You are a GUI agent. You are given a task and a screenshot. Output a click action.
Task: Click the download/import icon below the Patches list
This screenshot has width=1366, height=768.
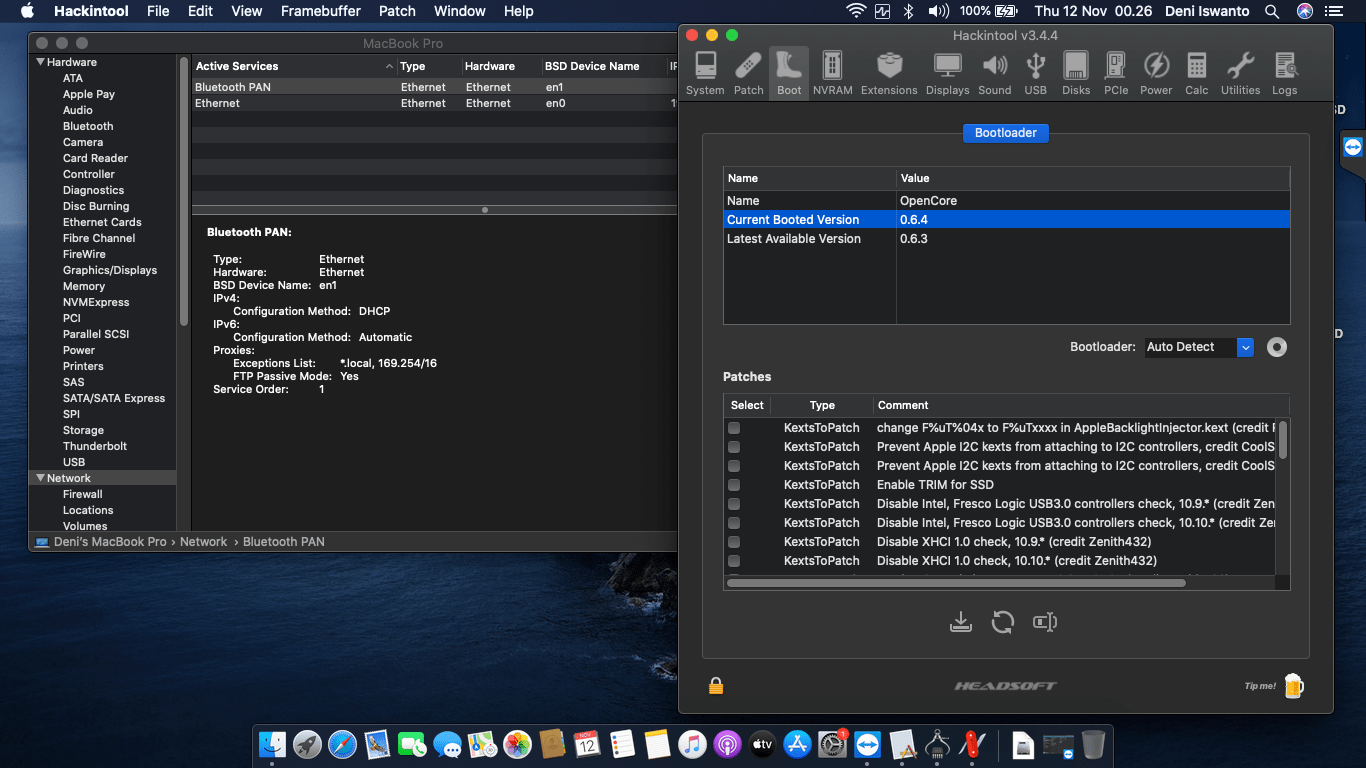pyautogui.click(x=960, y=622)
